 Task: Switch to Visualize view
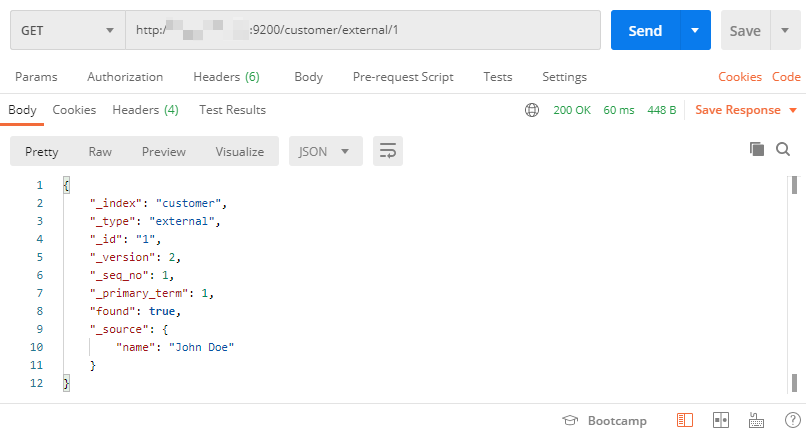click(x=240, y=152)
